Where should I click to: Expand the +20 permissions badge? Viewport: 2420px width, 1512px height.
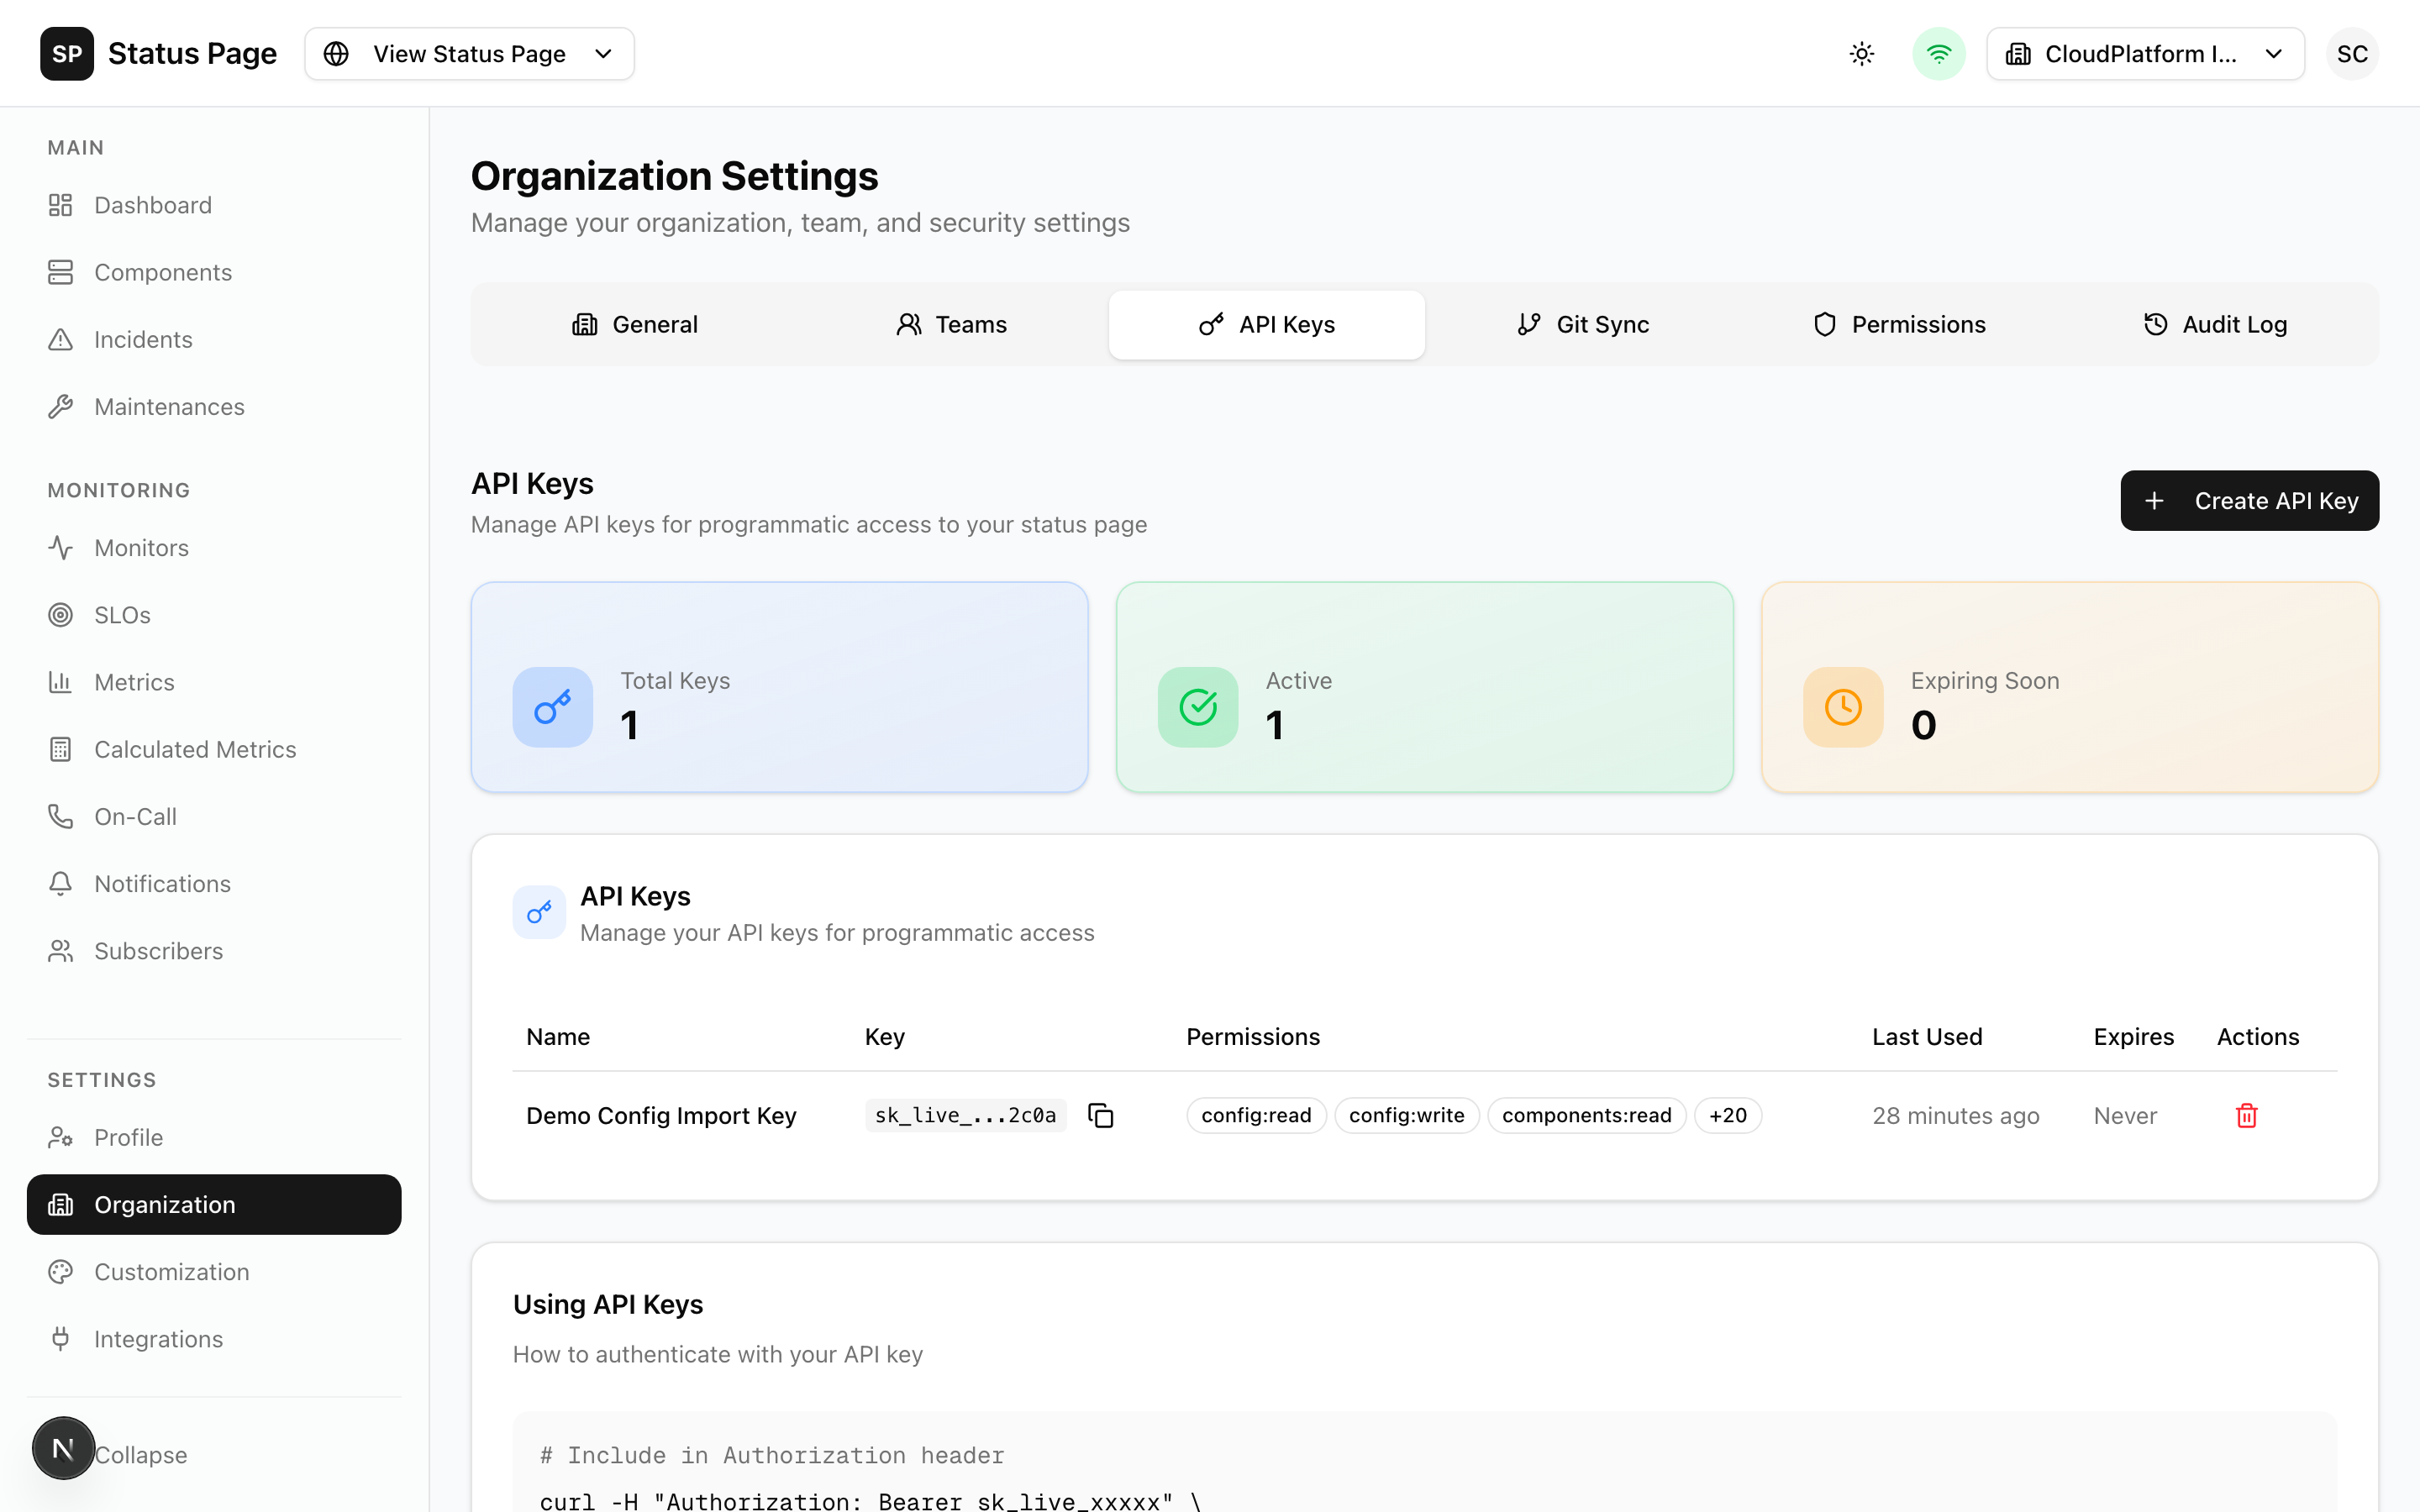click(1727, 1115)
